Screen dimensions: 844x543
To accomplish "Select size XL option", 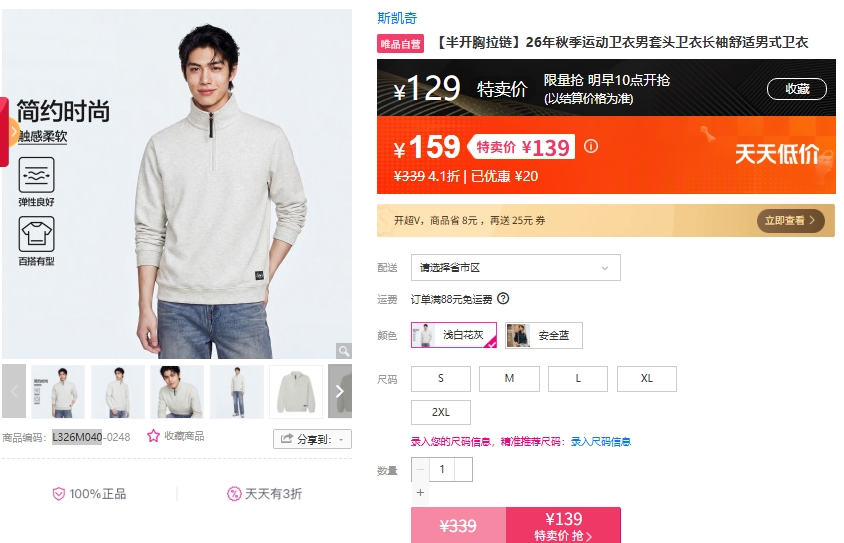I will 646,379.
